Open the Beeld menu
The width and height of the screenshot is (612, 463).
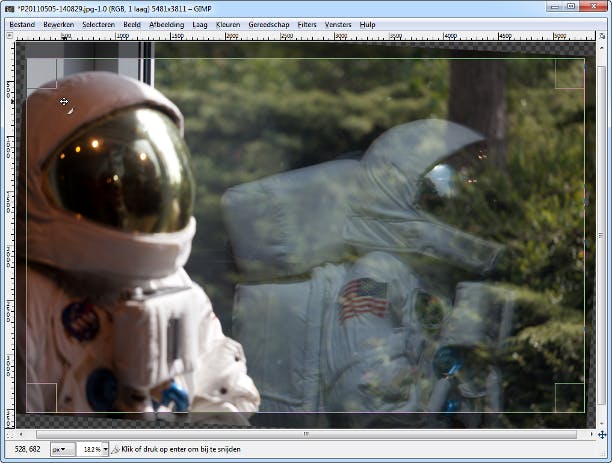pos(132,25)
